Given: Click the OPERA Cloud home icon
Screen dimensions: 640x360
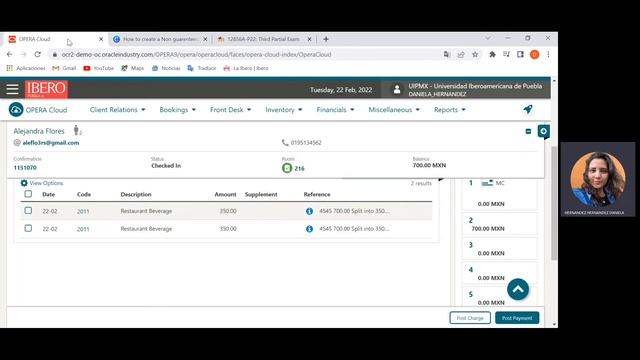Looking at the screenshot, I should coord(16,109).
